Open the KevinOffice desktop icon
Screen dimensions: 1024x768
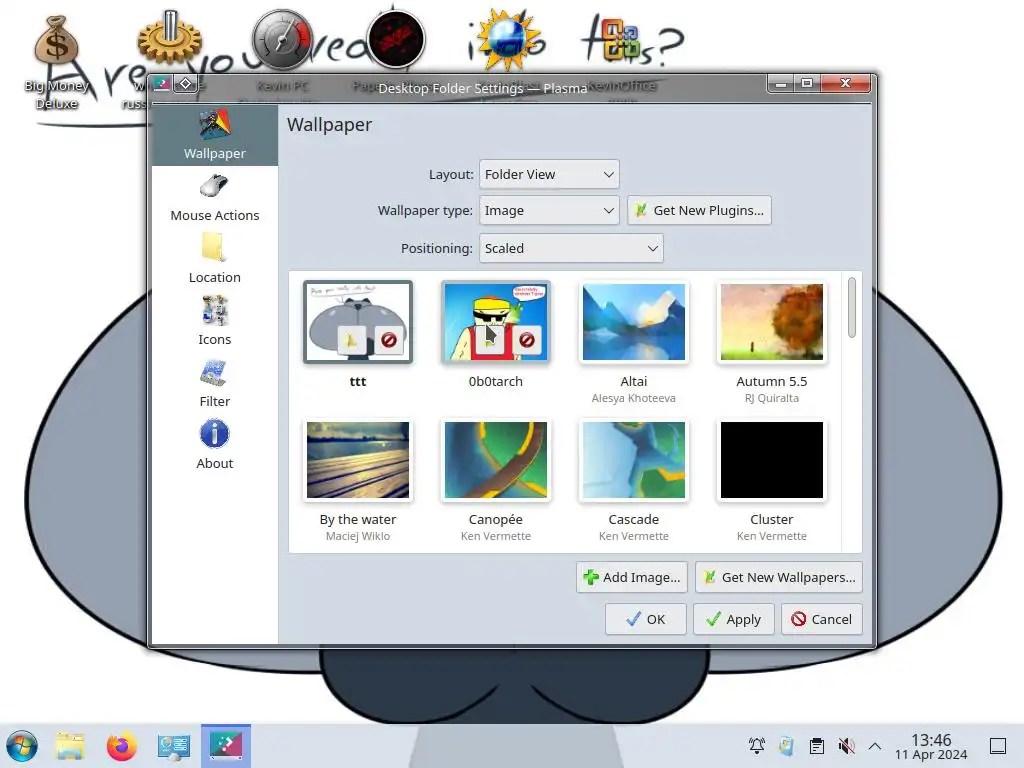tap(620, 39)
